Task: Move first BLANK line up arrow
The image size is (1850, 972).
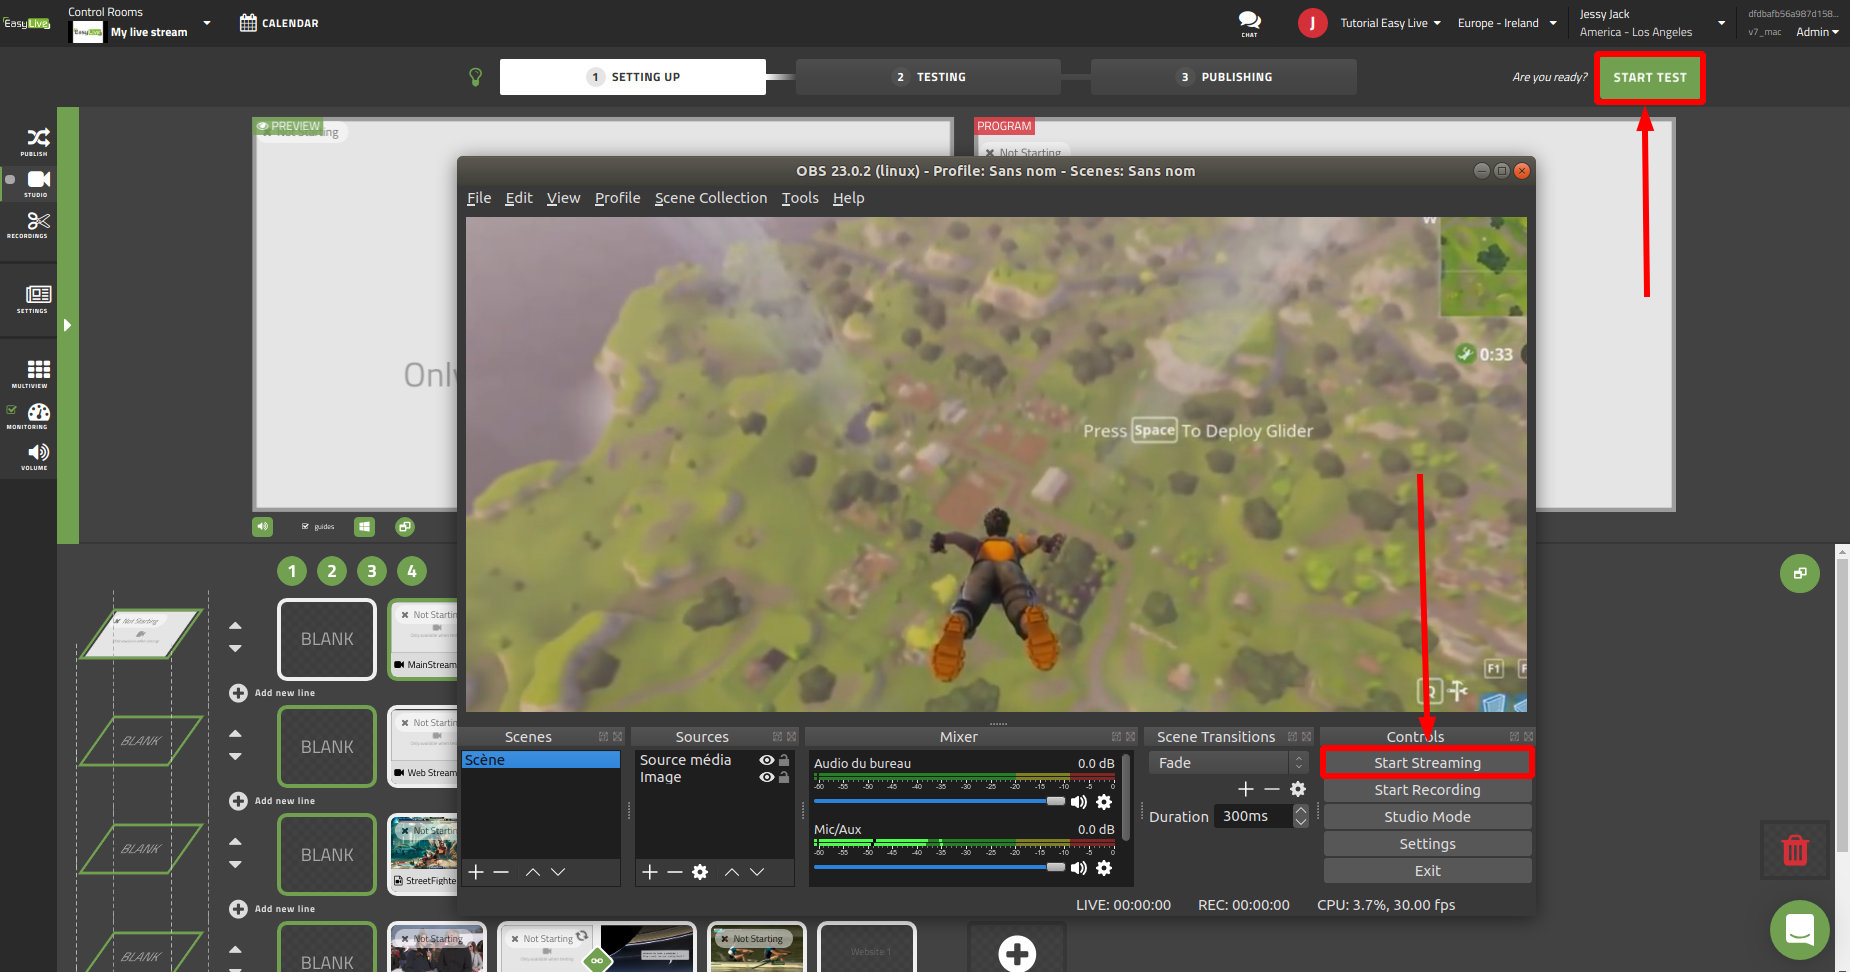Action: 235,625
